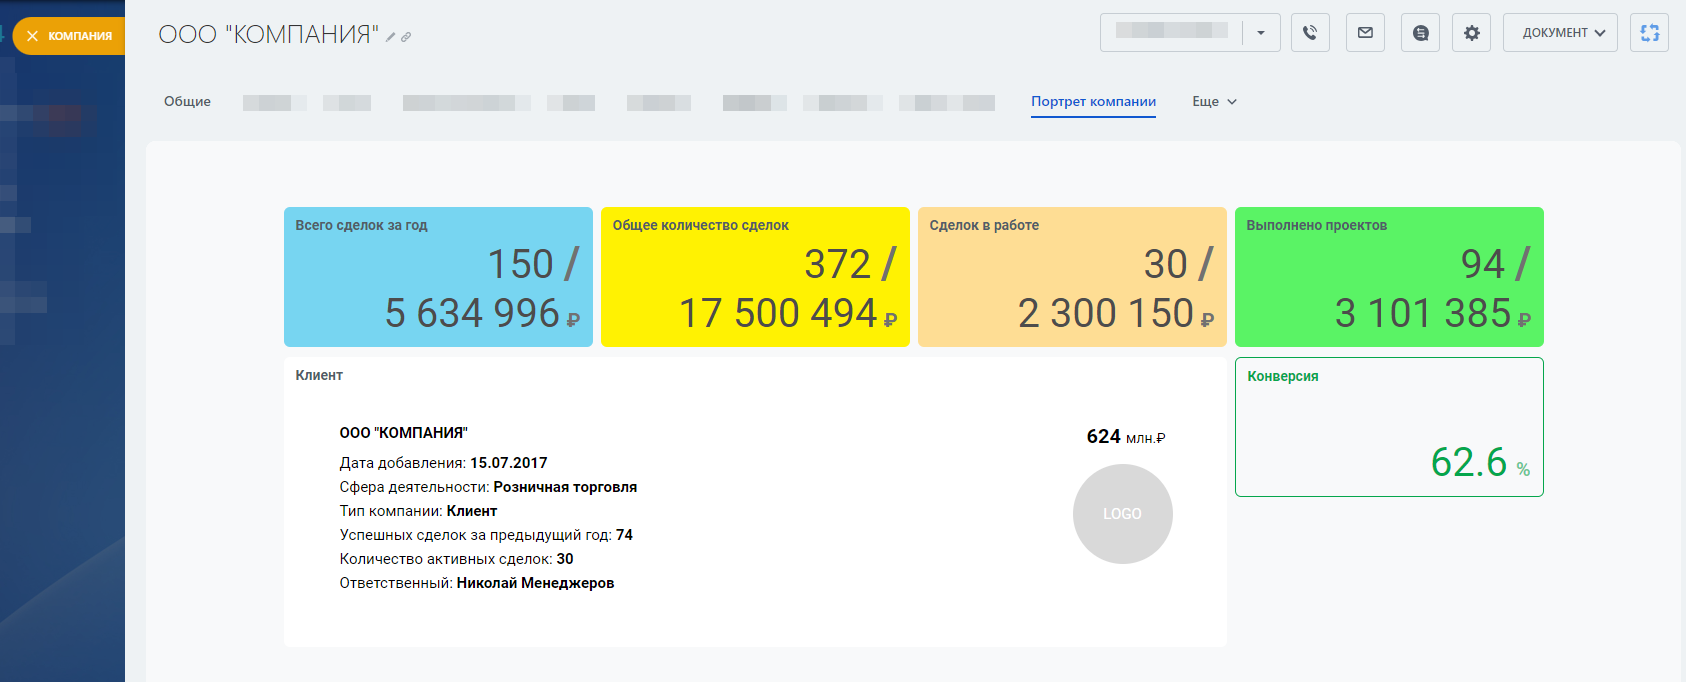Open the settings gear icon

pos(1471,33)
